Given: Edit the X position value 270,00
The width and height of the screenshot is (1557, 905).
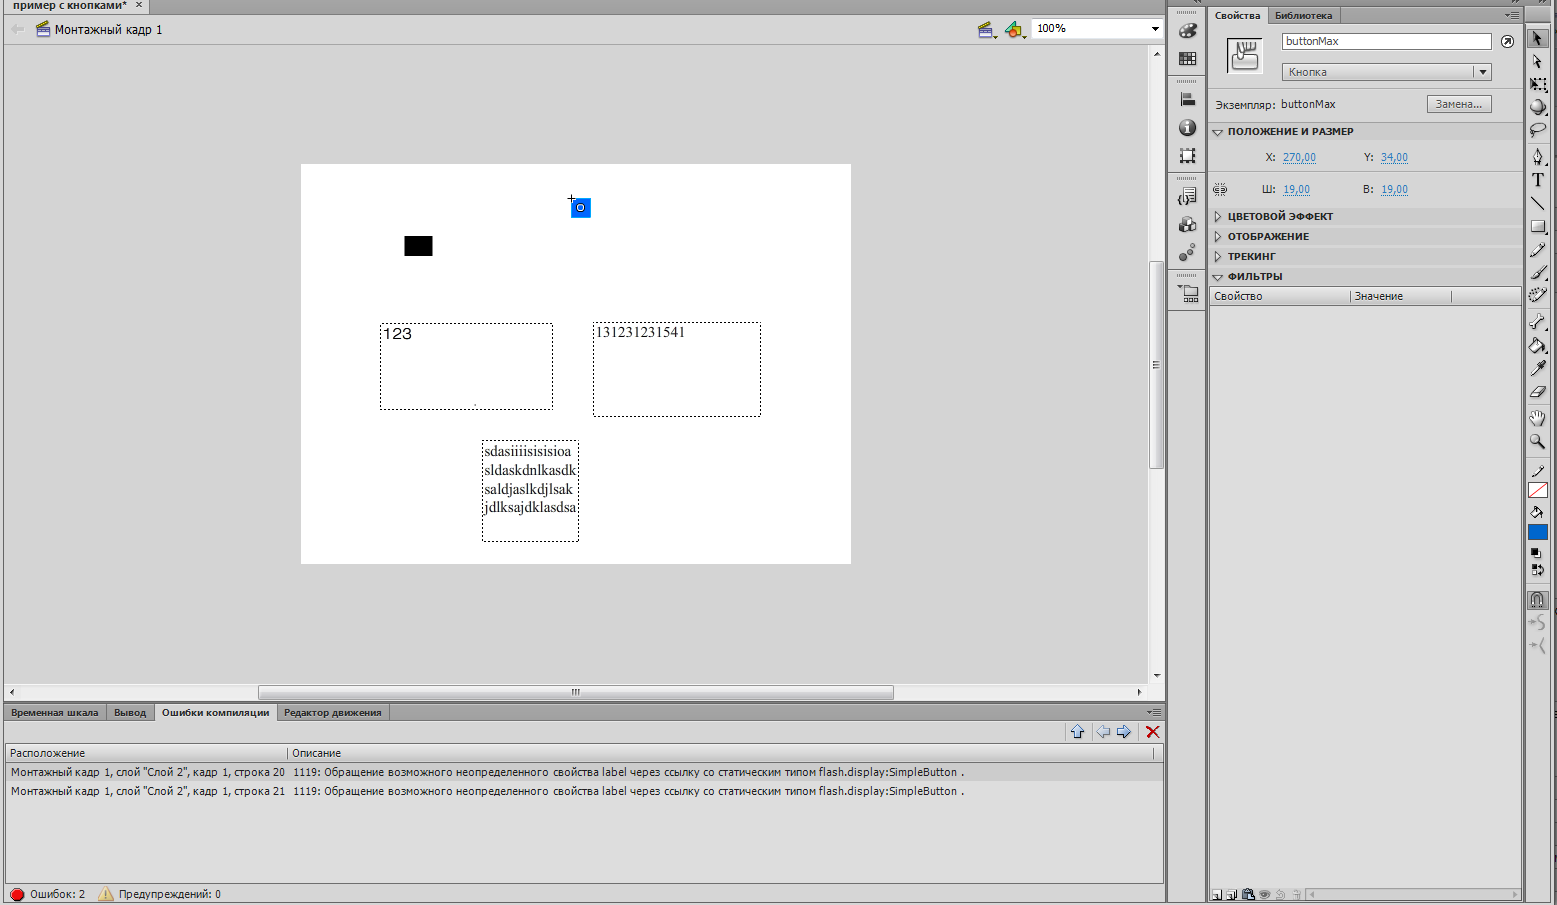Looking at the screenshot, I should (x=1299, y=157).
